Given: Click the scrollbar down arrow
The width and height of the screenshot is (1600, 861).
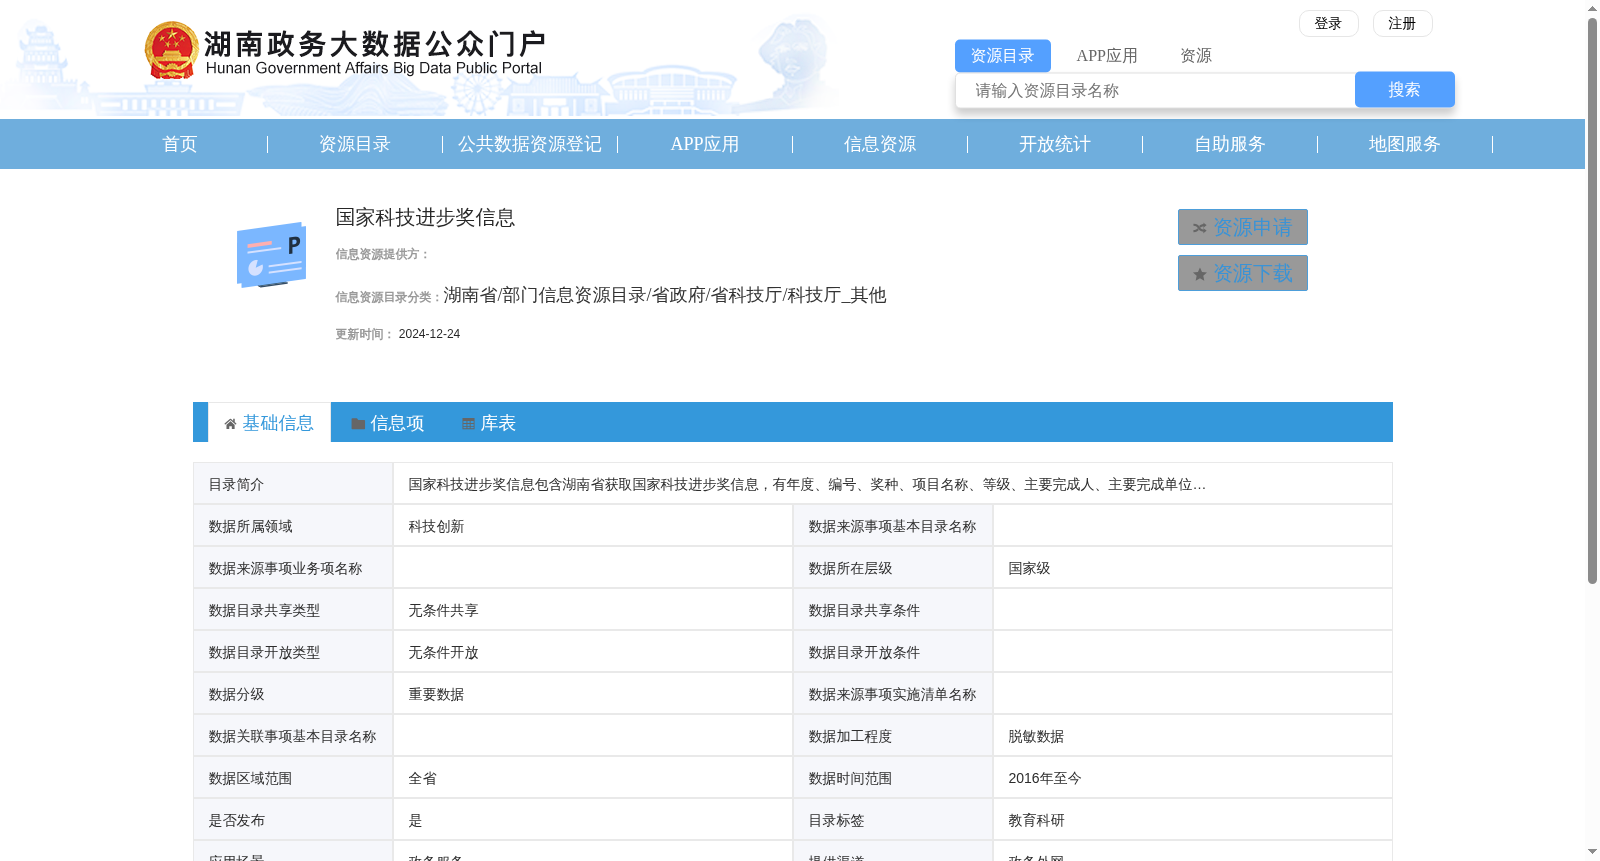Looking at the screenshot, I should tap(1592, 852).
